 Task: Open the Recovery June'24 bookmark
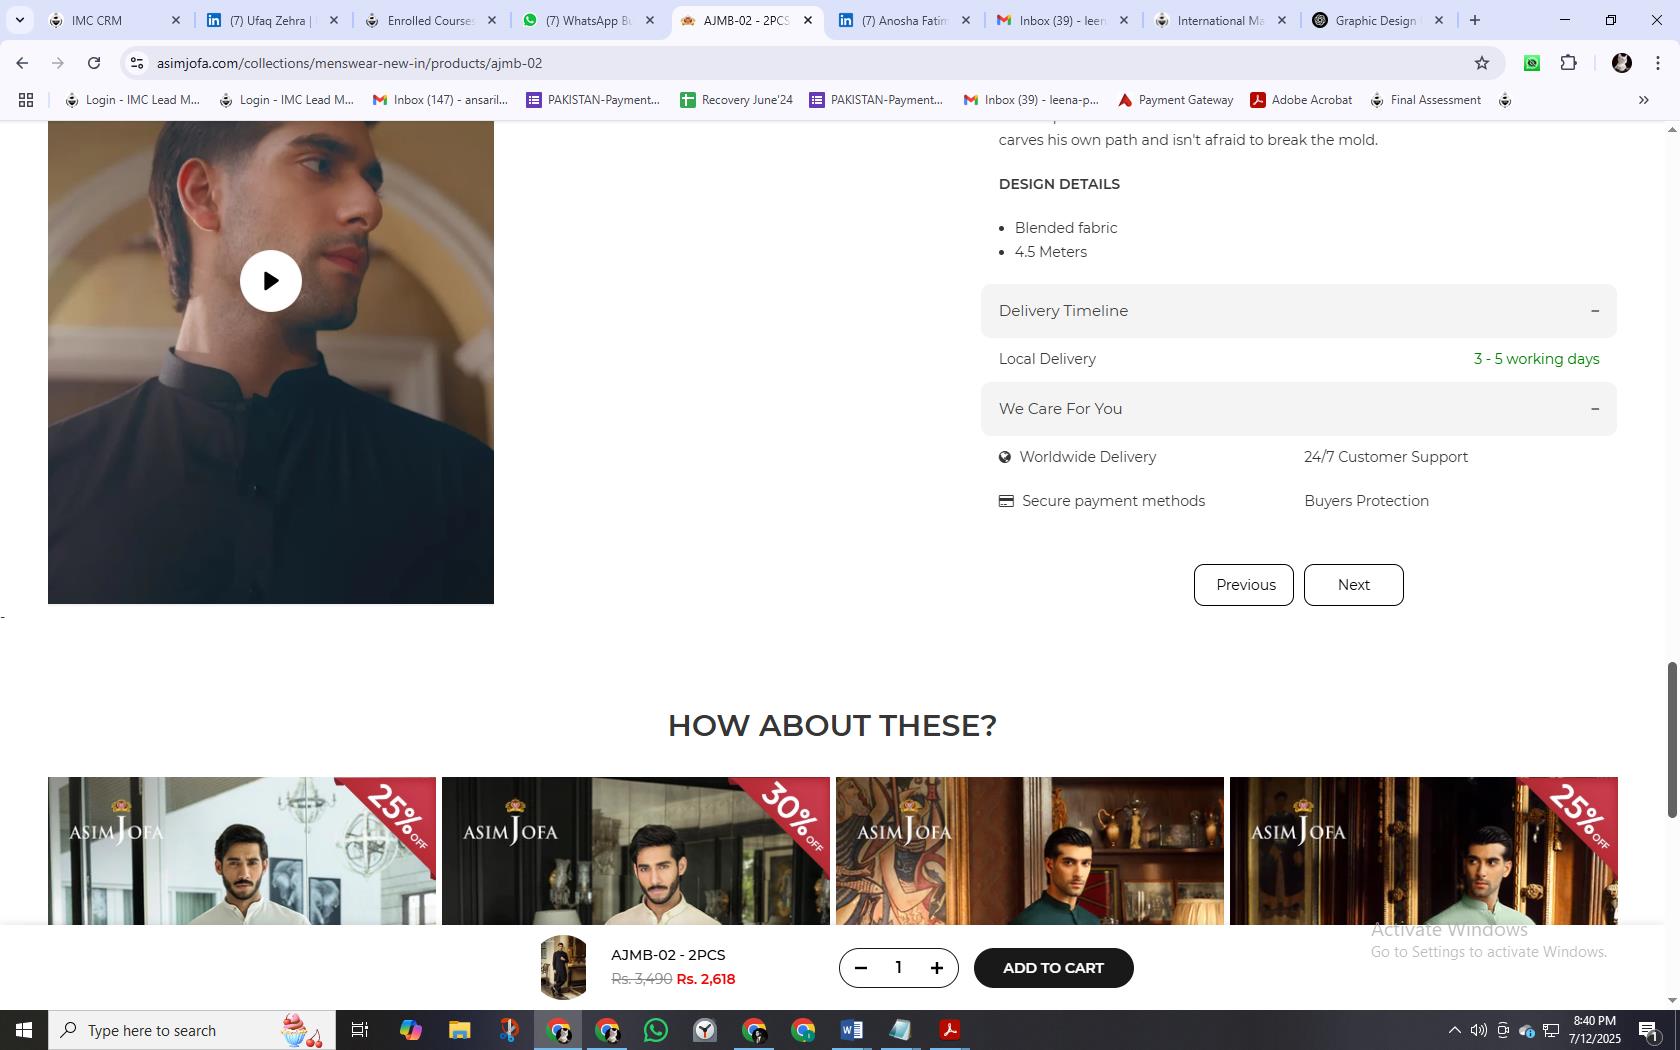(x=736, y=100)
